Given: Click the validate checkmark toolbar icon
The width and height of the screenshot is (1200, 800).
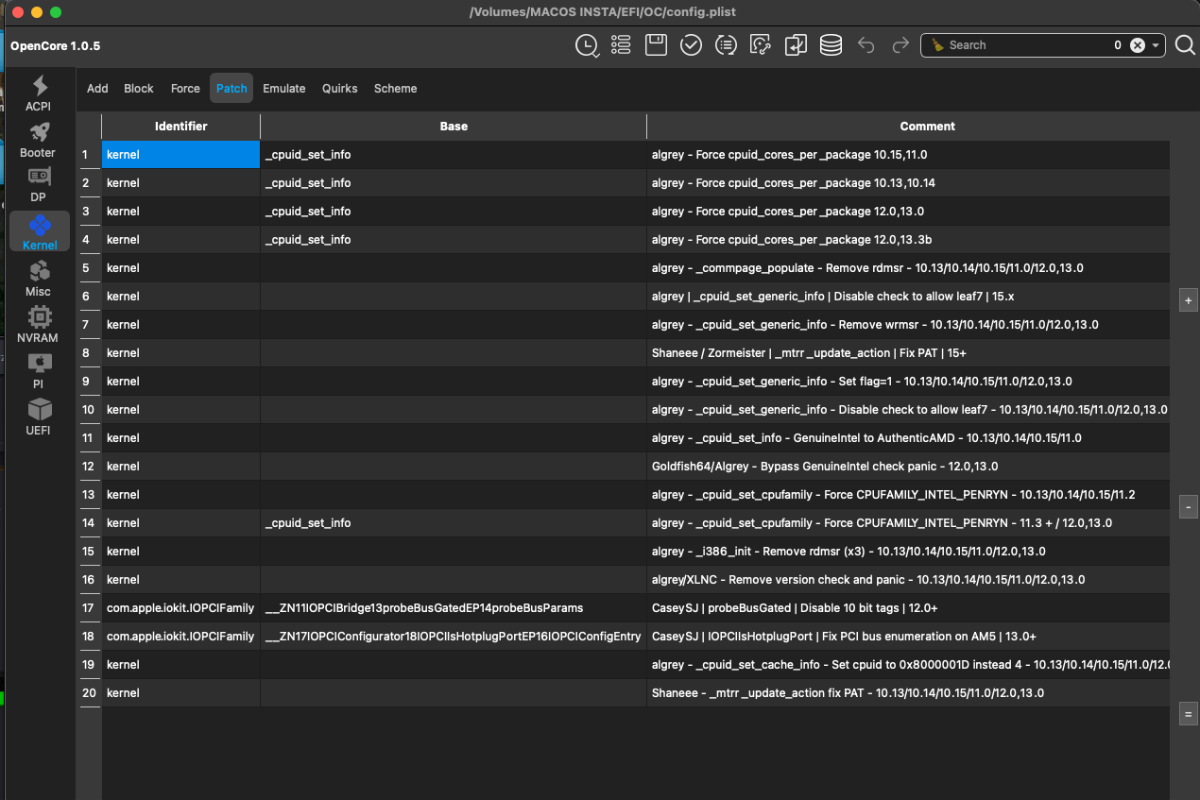Looking at the screenshot, I should click(691, 45).
